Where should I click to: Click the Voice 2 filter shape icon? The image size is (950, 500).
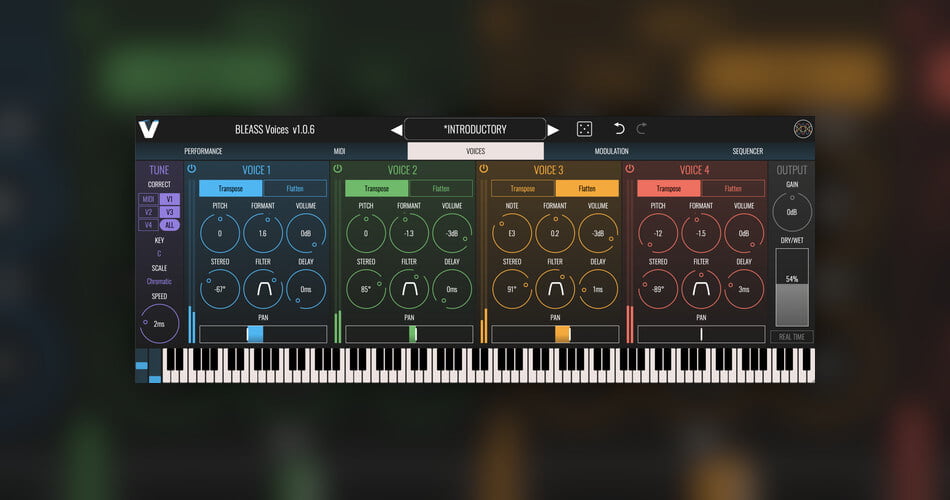[410, 289]
